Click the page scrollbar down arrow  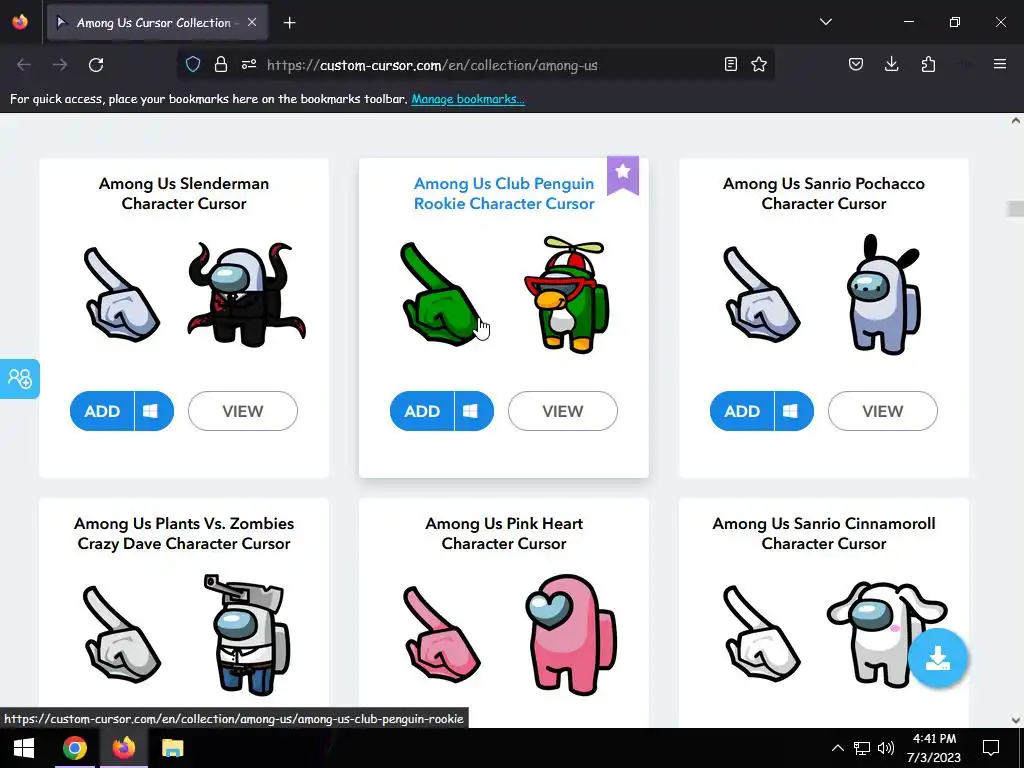point(1016,720)
